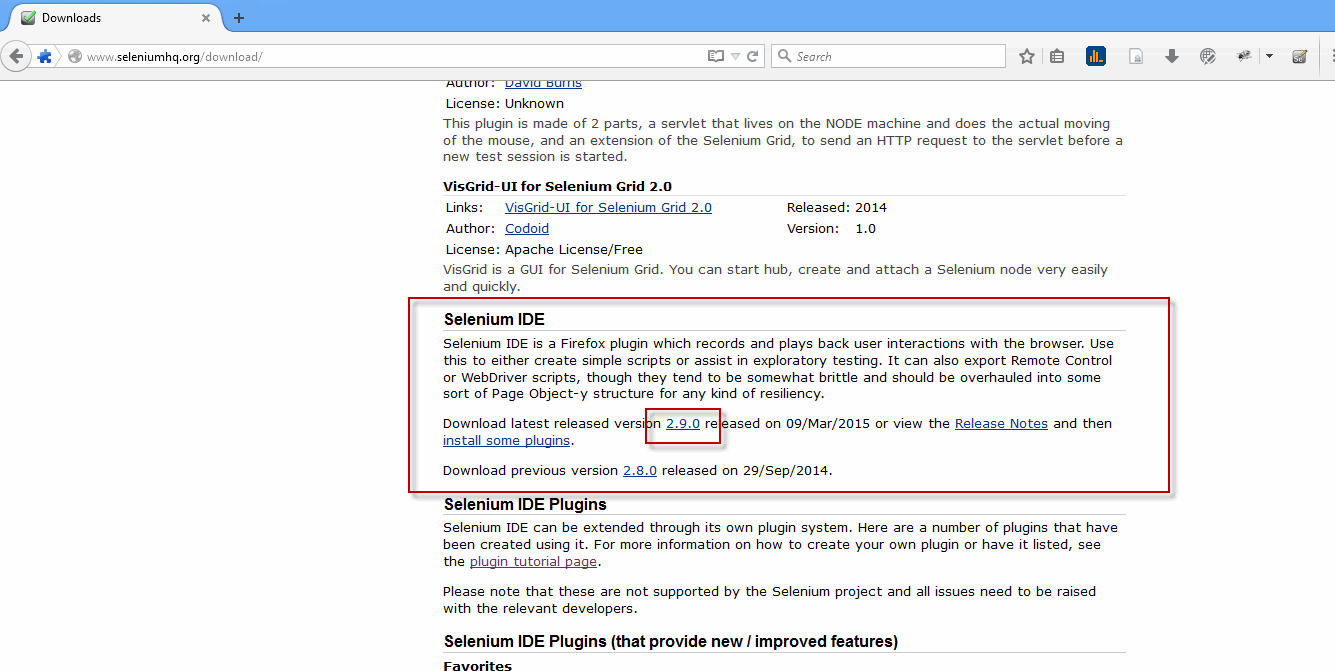The width and height of the screenshot is (1335, 671).
Task: Click the VisGrid-UI for Selenium Grid 2.0 heading
Action: [x=557, y=186]
